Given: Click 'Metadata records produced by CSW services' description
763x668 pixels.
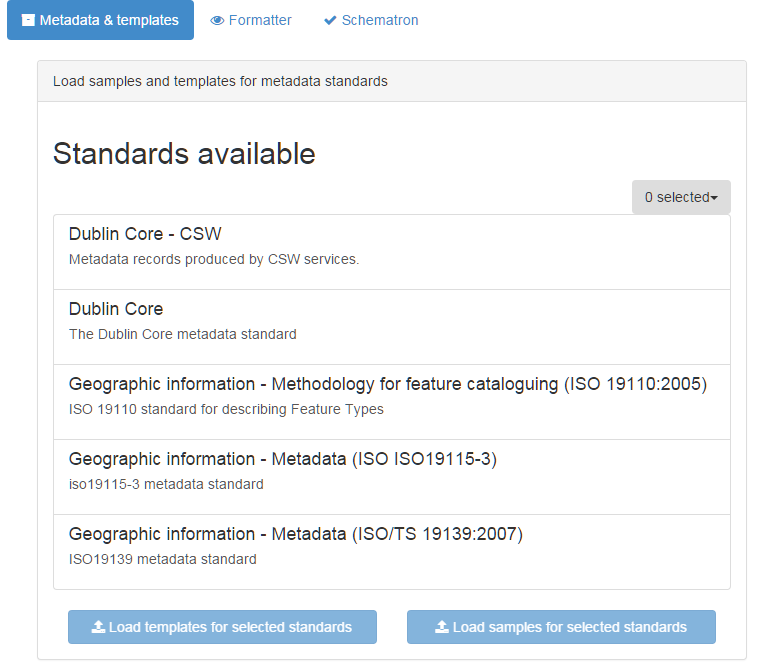Looking at the screenshot, I should pos(214,259).
